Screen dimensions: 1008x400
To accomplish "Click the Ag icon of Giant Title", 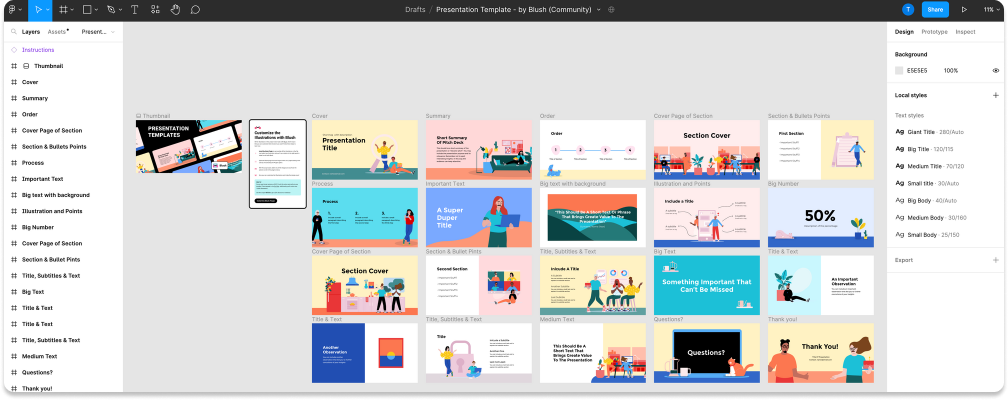I will point(899,132).
